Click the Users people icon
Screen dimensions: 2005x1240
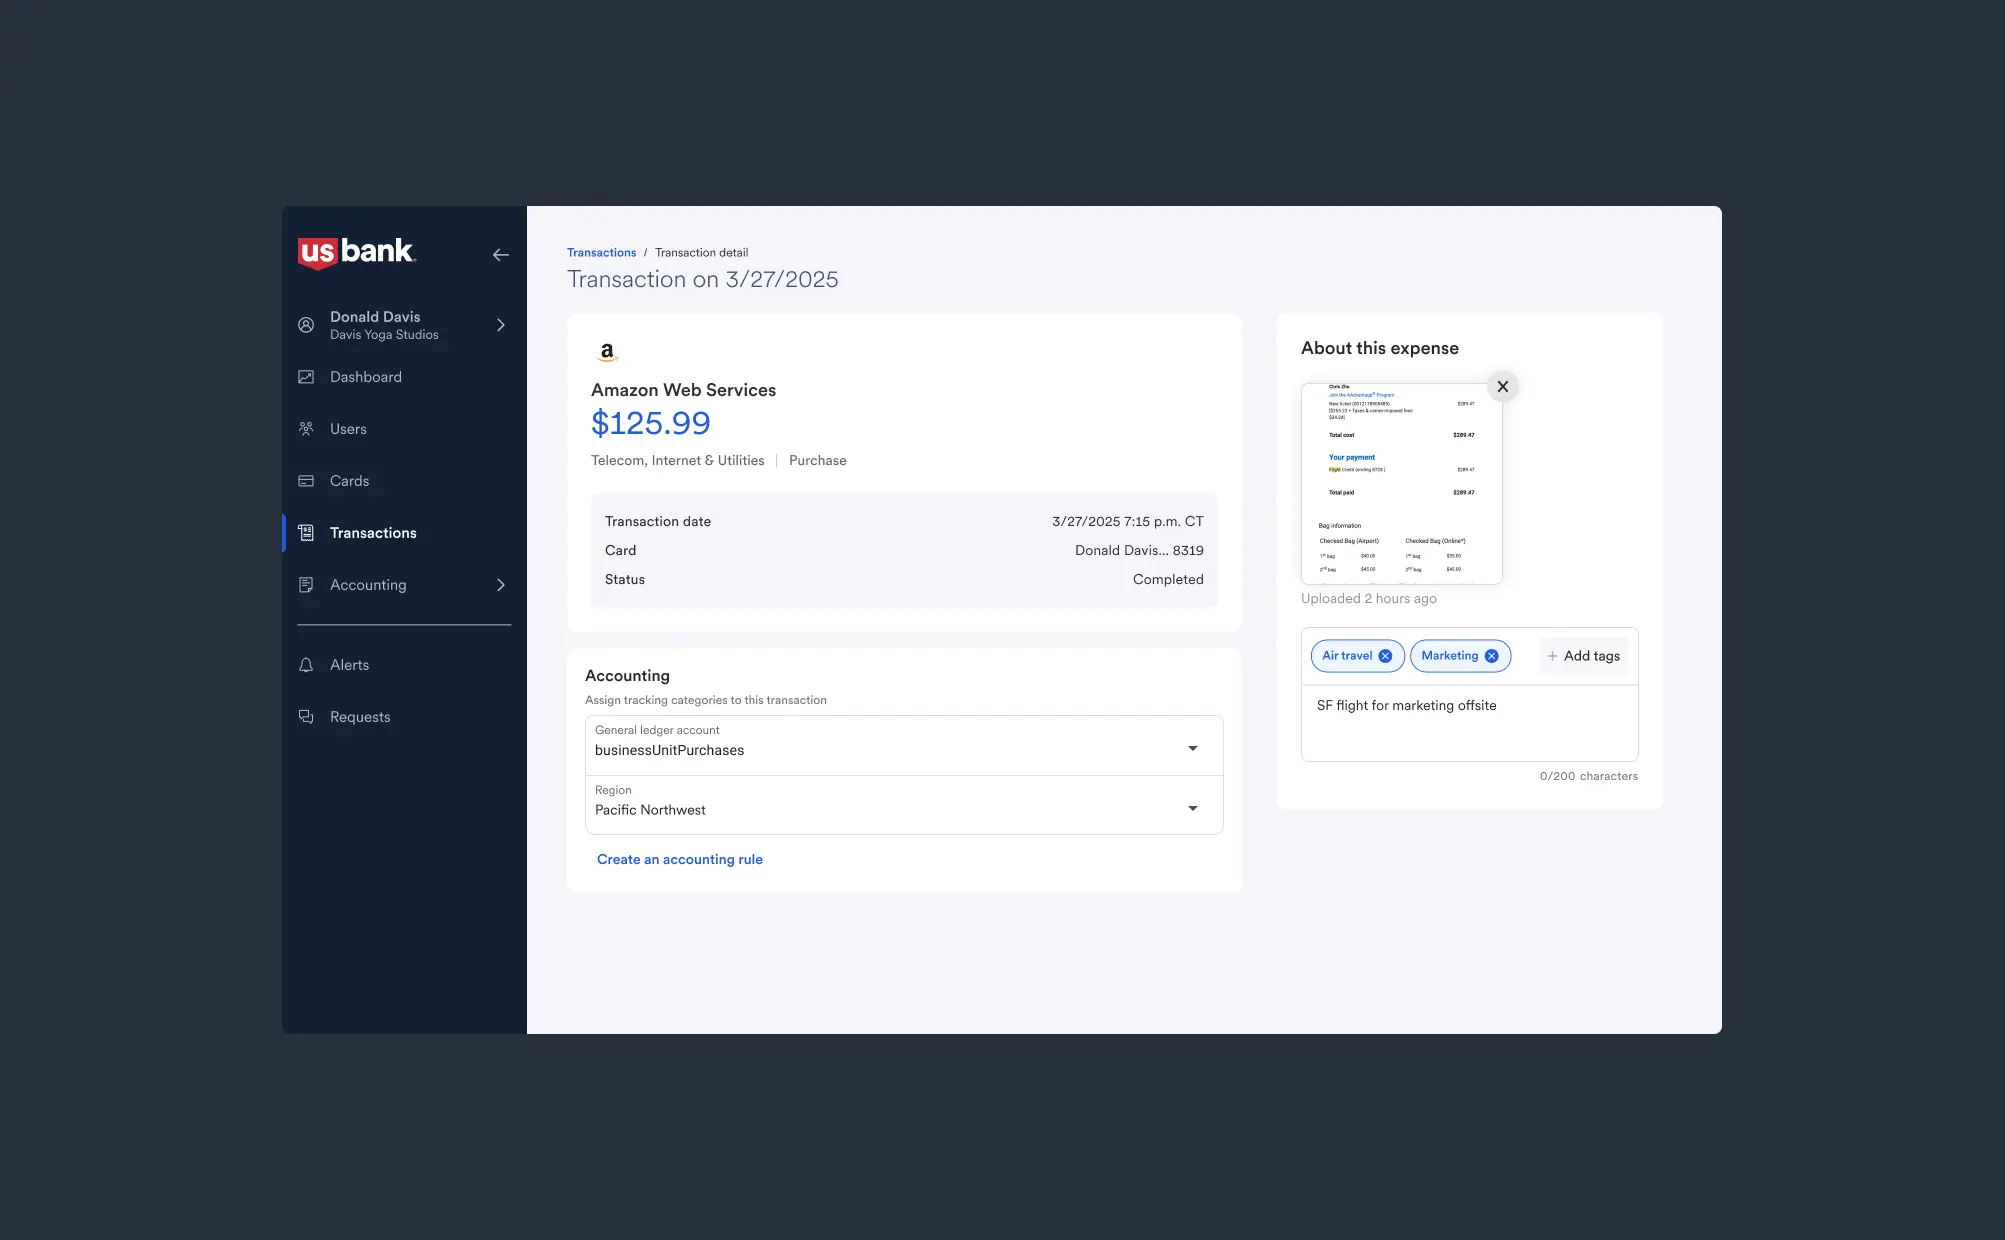coord(306,429)
